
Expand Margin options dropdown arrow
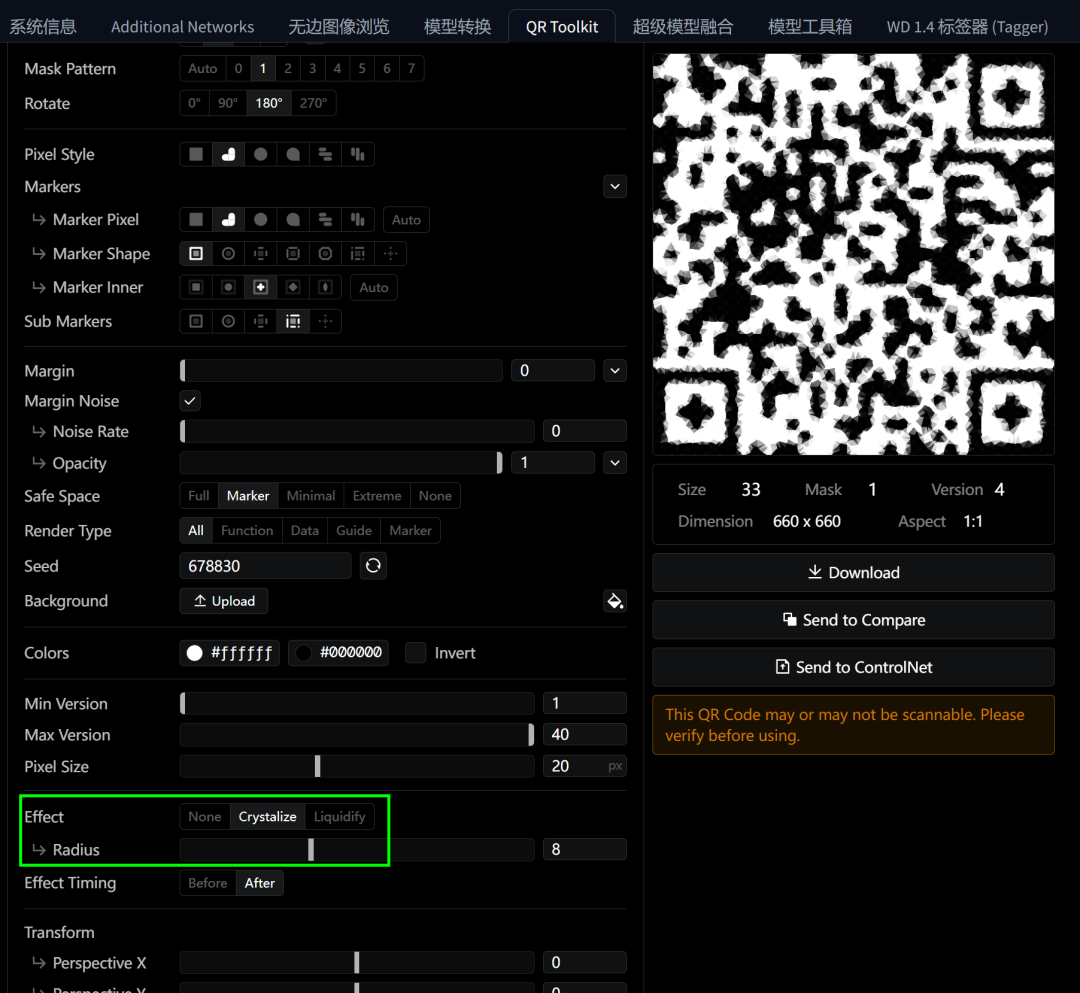point(614,370)
